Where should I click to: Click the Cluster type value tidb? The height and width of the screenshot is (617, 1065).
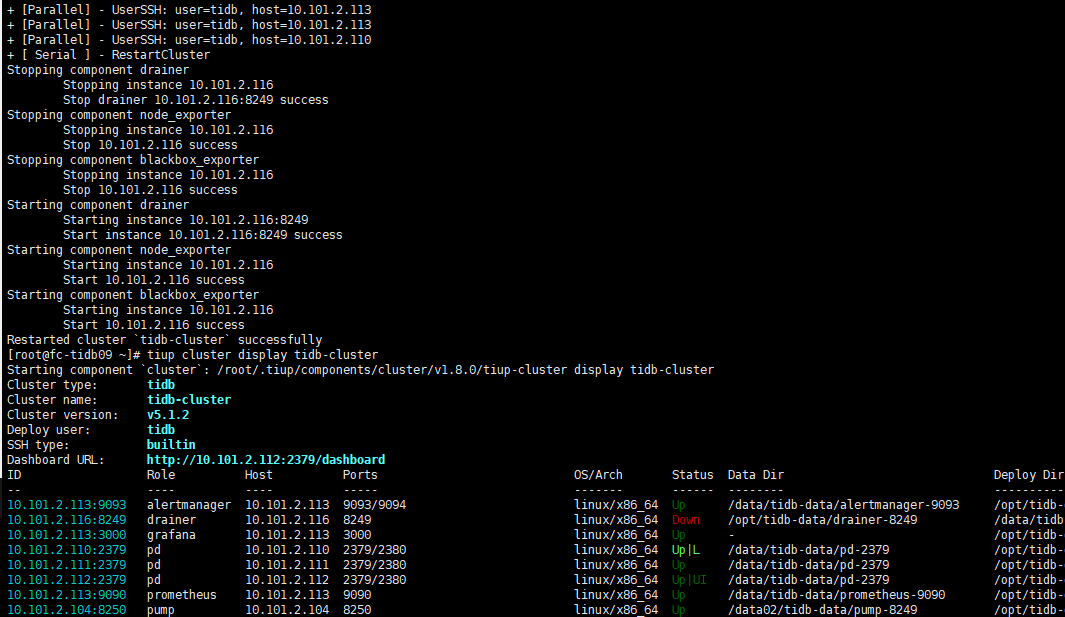pos(161,385)
